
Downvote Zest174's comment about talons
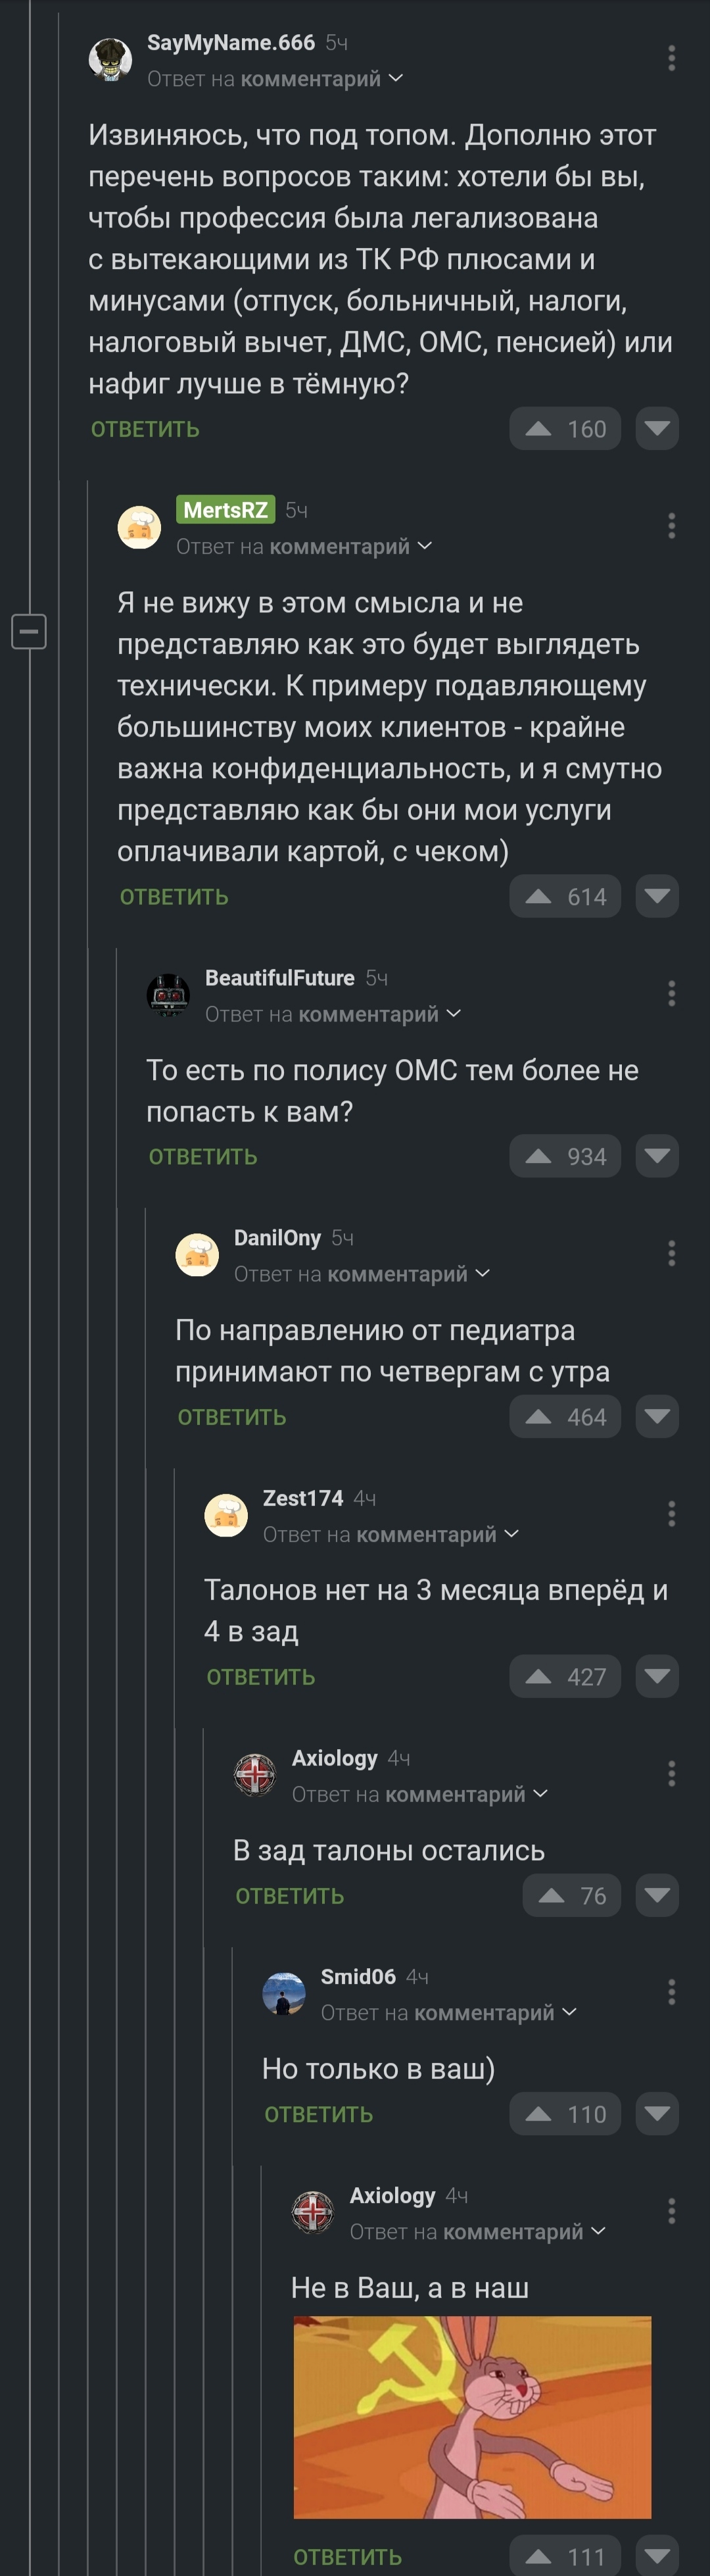pos(657,1676)
